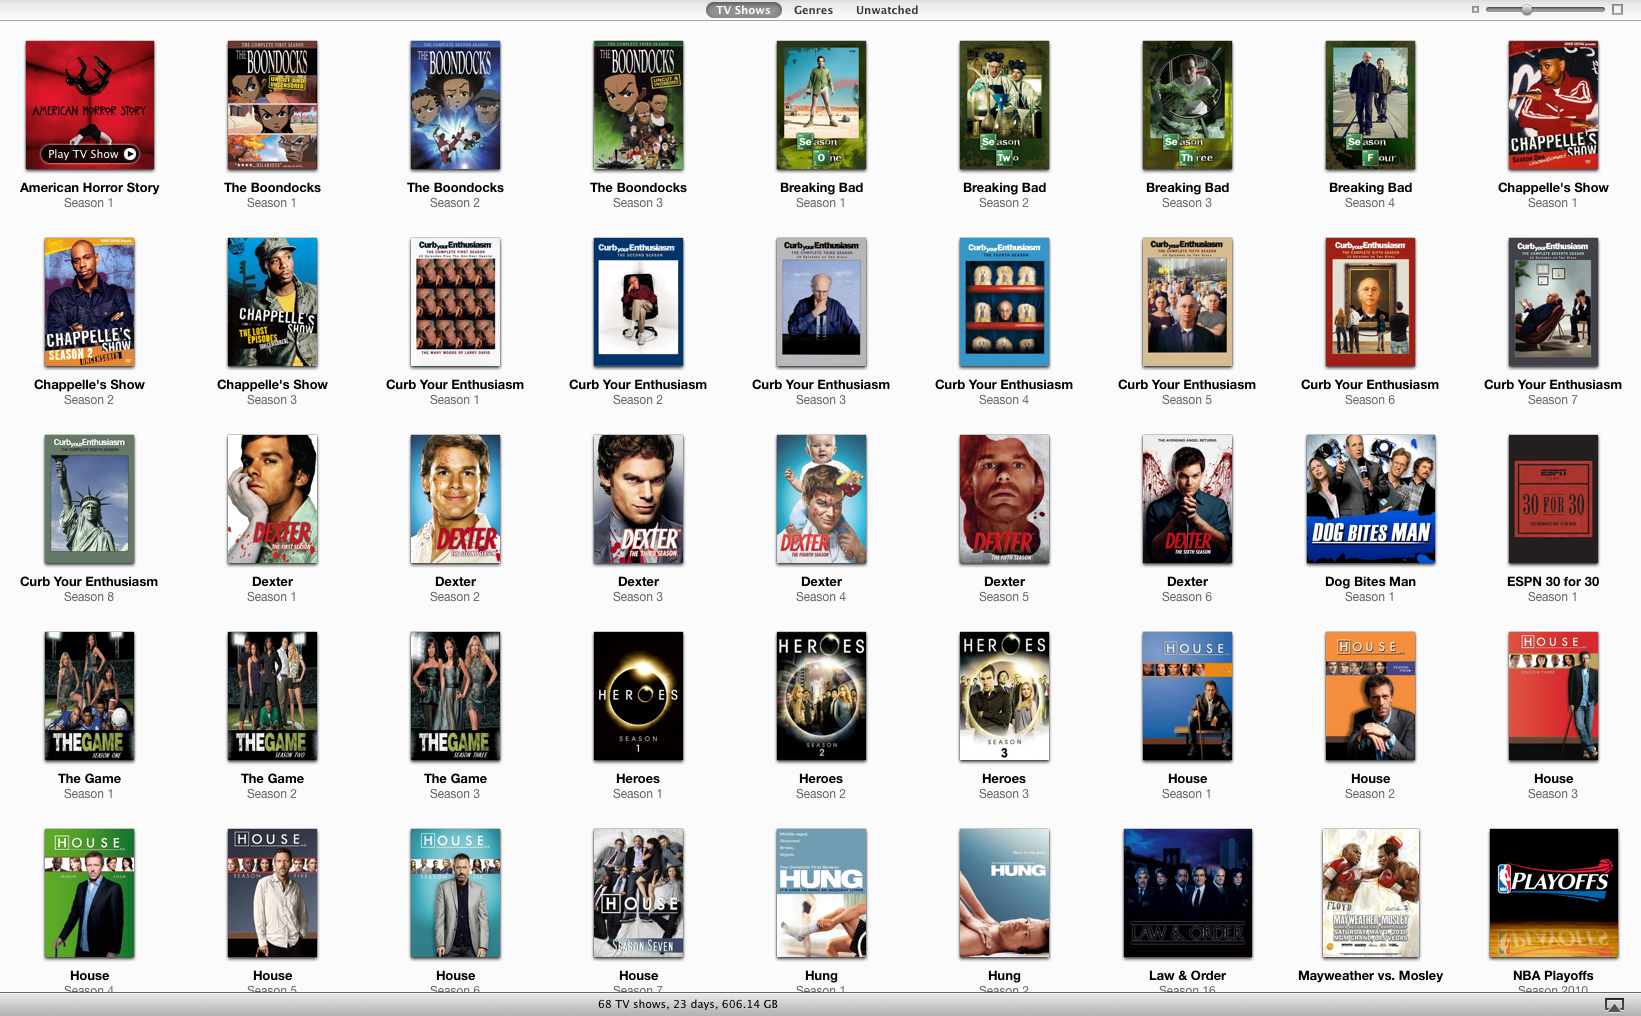The image size is (1641, 1016).
Task: Click the "Law & Order" title text
Action: pos(1187,975)
